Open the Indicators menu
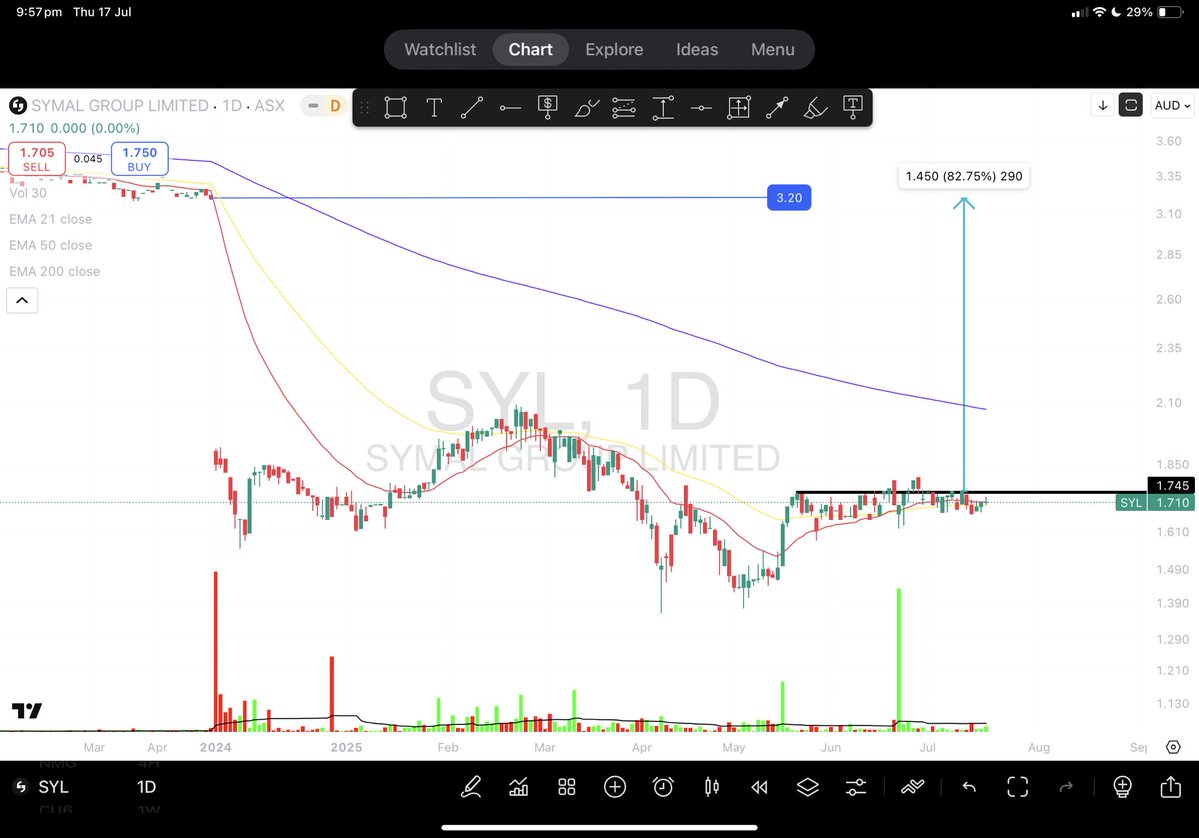Screen dimensions: 1199x838 (518, 786)
